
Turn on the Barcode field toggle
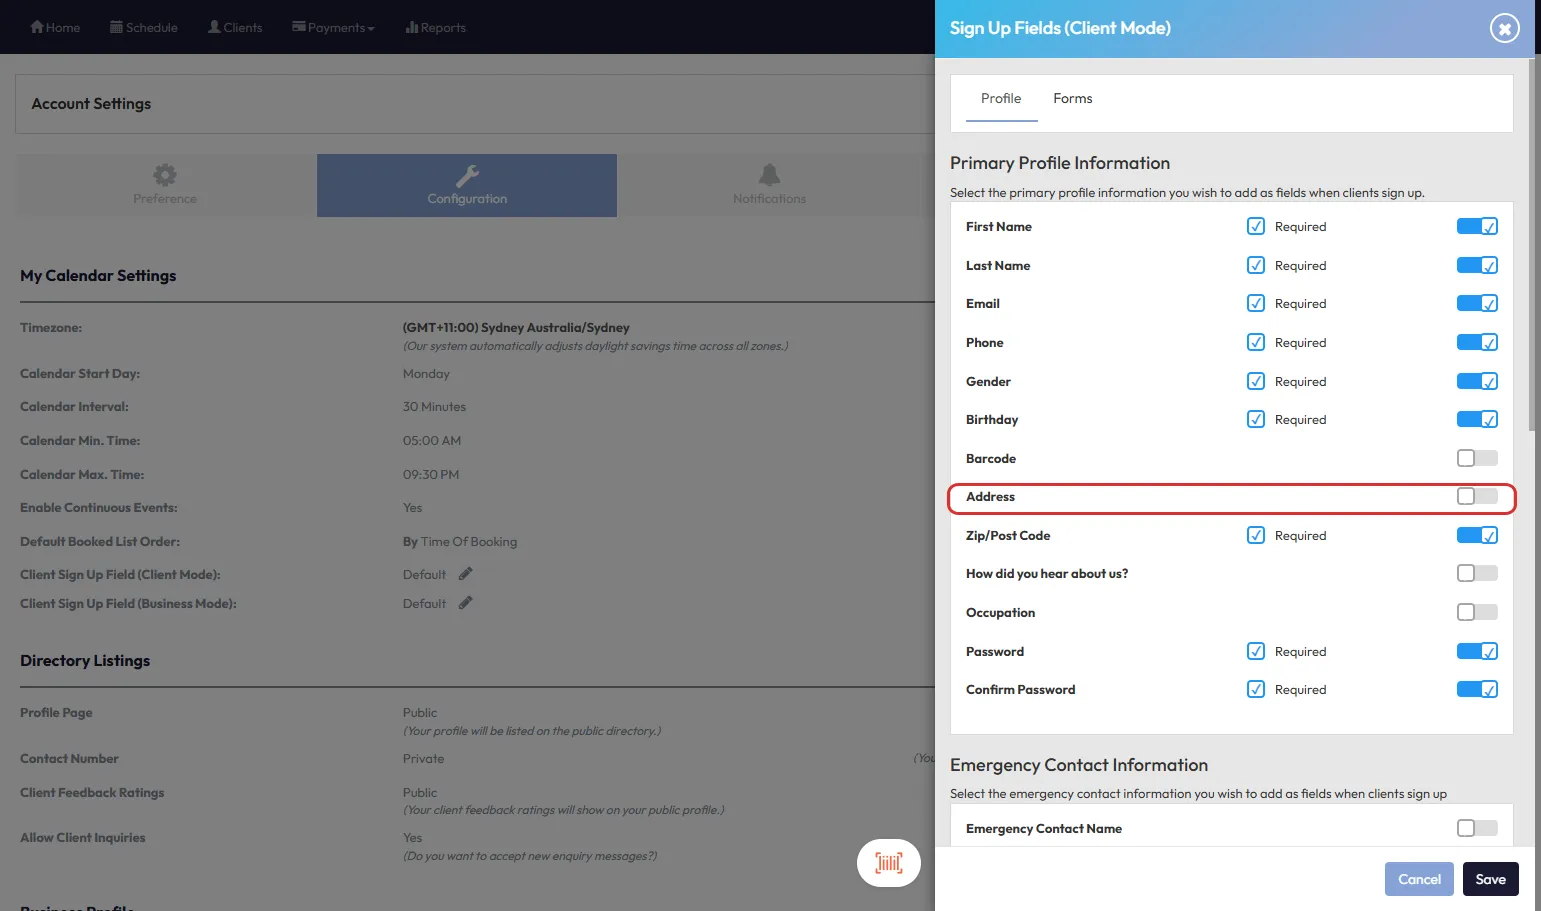click(1477, 458)
